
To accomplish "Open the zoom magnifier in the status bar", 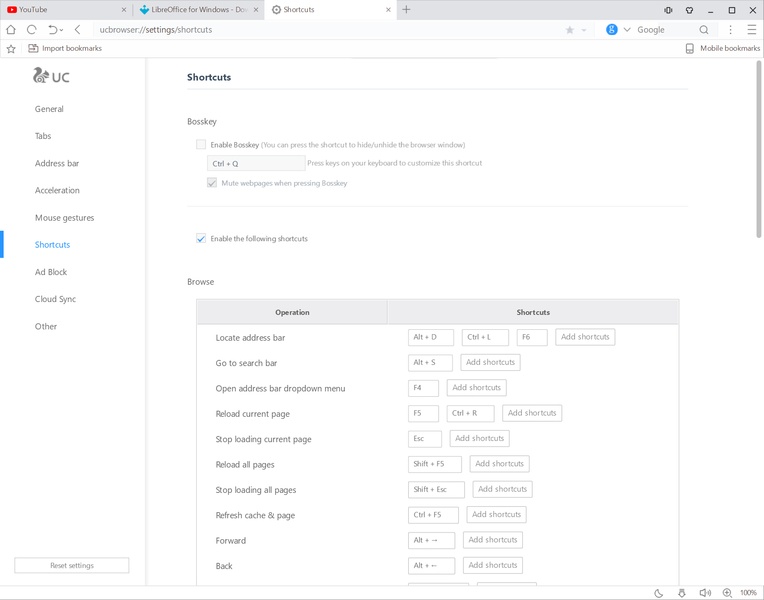I will click(727, 593).
